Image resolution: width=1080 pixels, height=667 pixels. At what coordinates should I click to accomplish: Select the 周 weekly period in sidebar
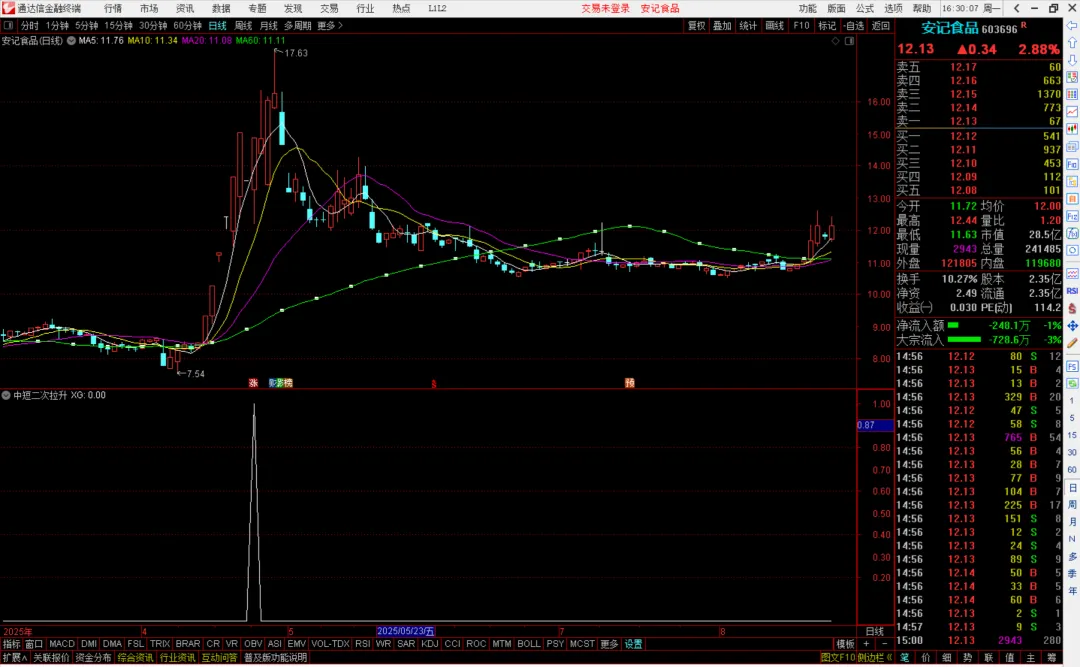[1072, 505]
